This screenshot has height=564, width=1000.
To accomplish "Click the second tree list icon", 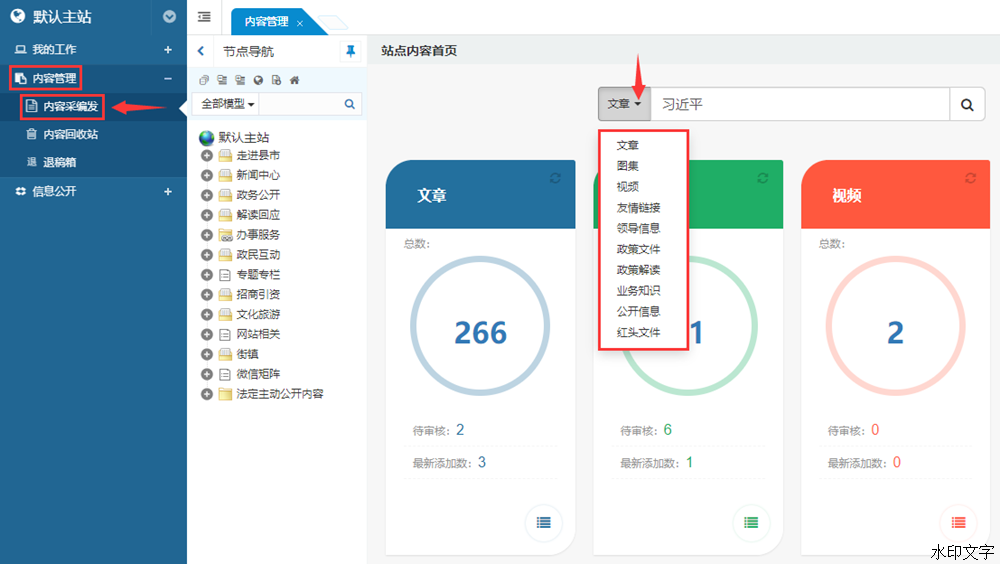I will [222, 80].
